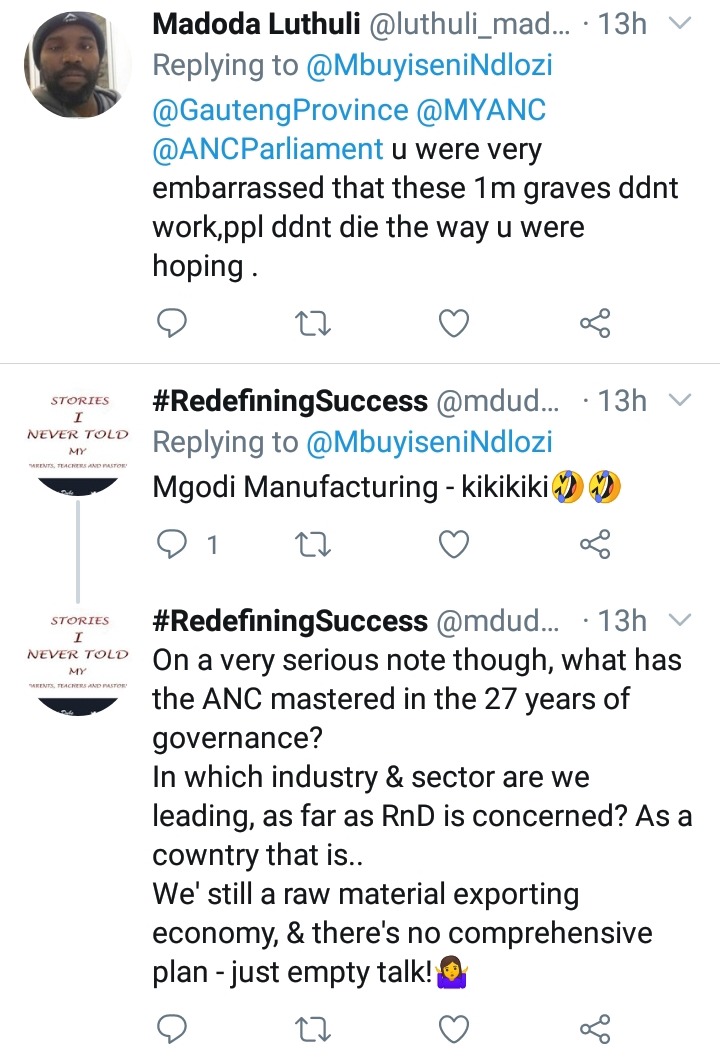Visit @MYANC profile mention

pyautogui.click(x=481, y=110)
